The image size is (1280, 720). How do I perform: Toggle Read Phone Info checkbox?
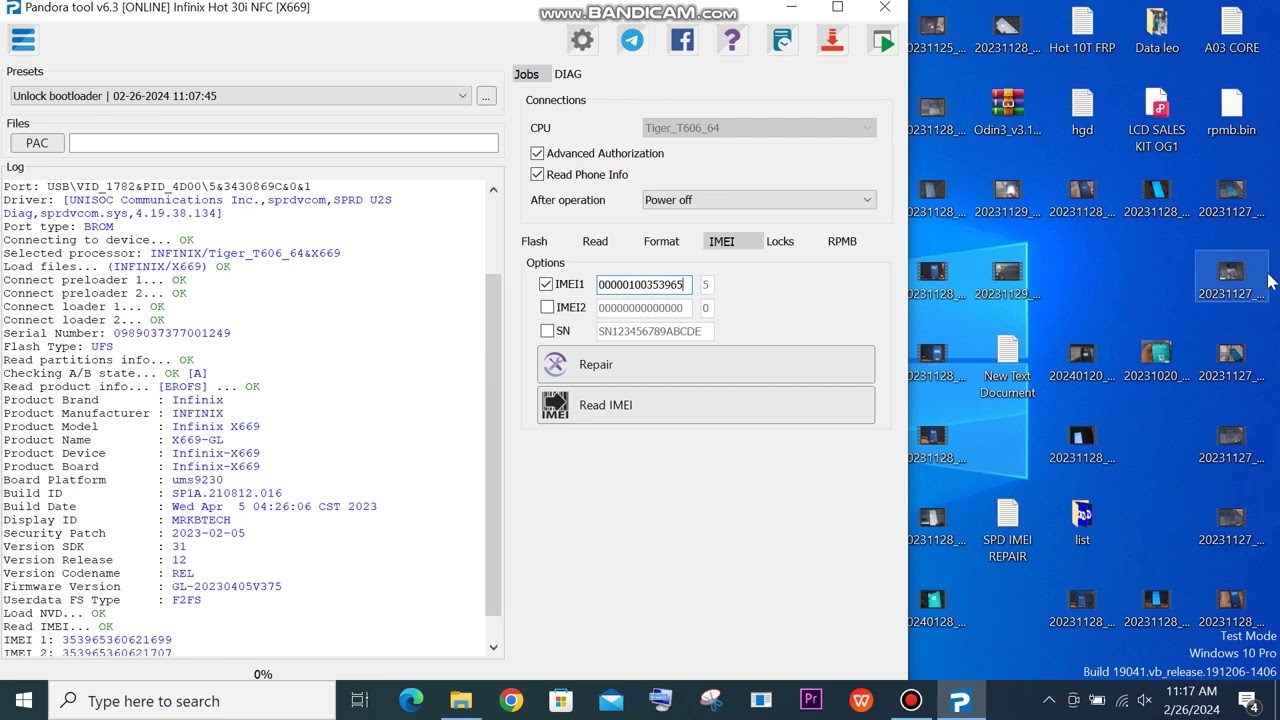tap(537, 175)
